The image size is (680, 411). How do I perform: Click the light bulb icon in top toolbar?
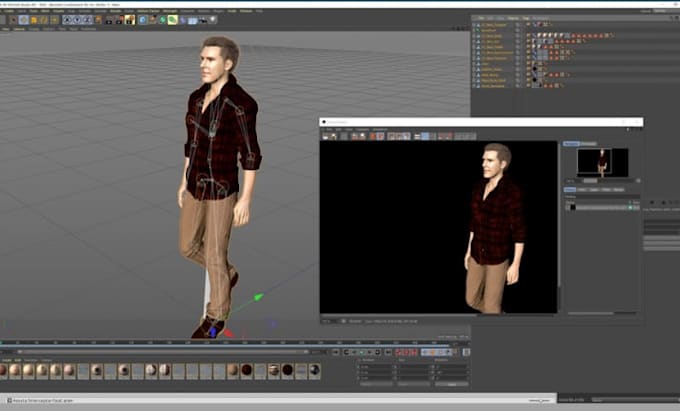212,20
